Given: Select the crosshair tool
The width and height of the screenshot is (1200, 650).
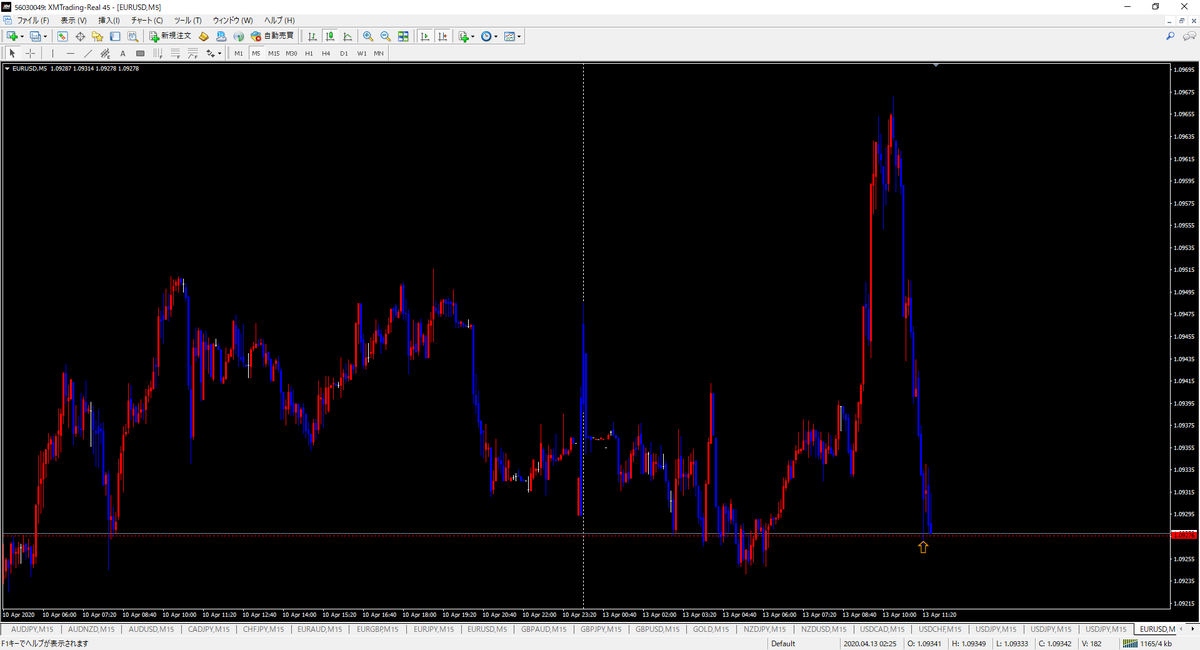Looking at the screenshot, I should pos(31,53).
